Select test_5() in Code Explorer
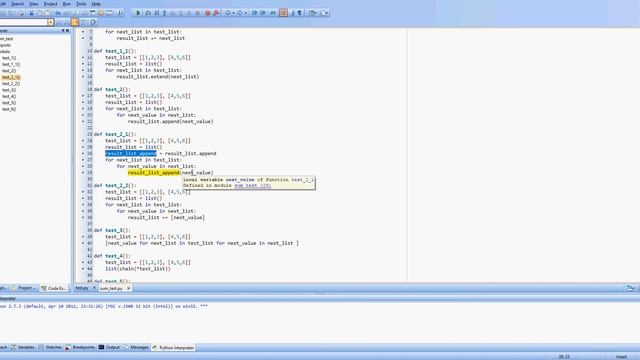 [x=9, y=103]
